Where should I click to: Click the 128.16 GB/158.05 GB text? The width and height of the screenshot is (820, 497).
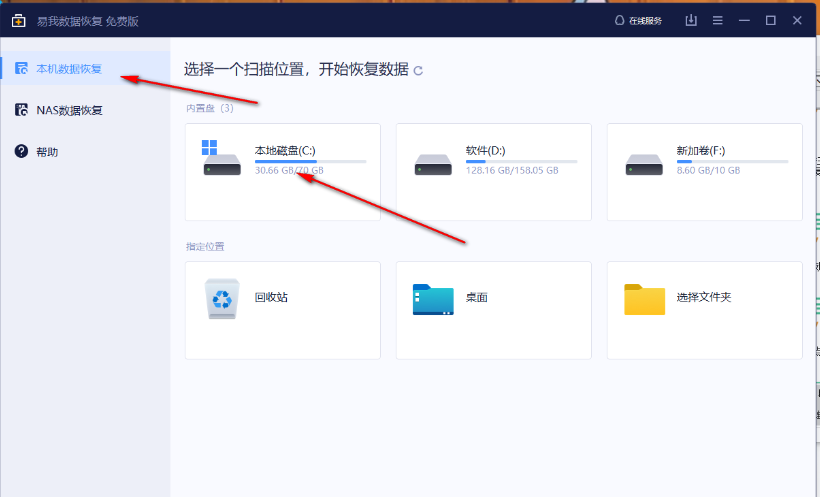[512, 171]
